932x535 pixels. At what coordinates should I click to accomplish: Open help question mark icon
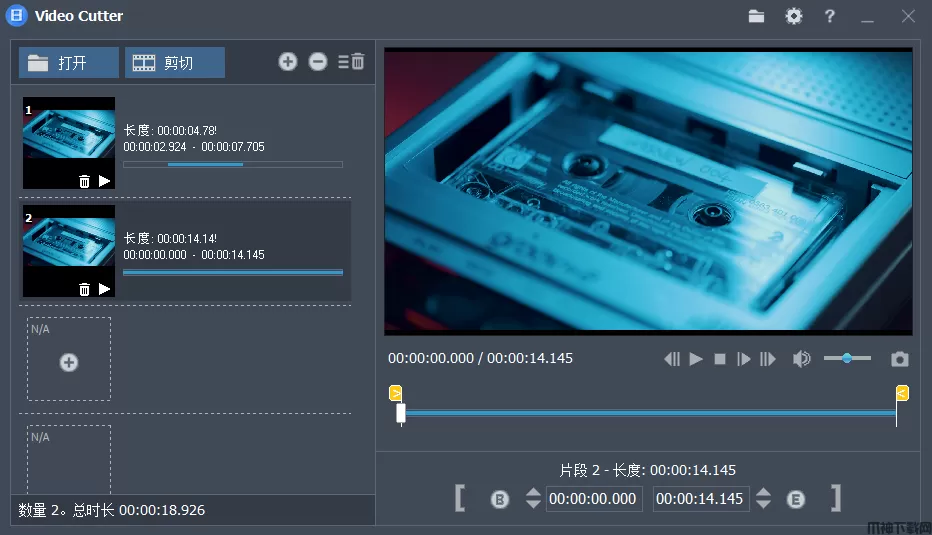[x=830, y=16]
